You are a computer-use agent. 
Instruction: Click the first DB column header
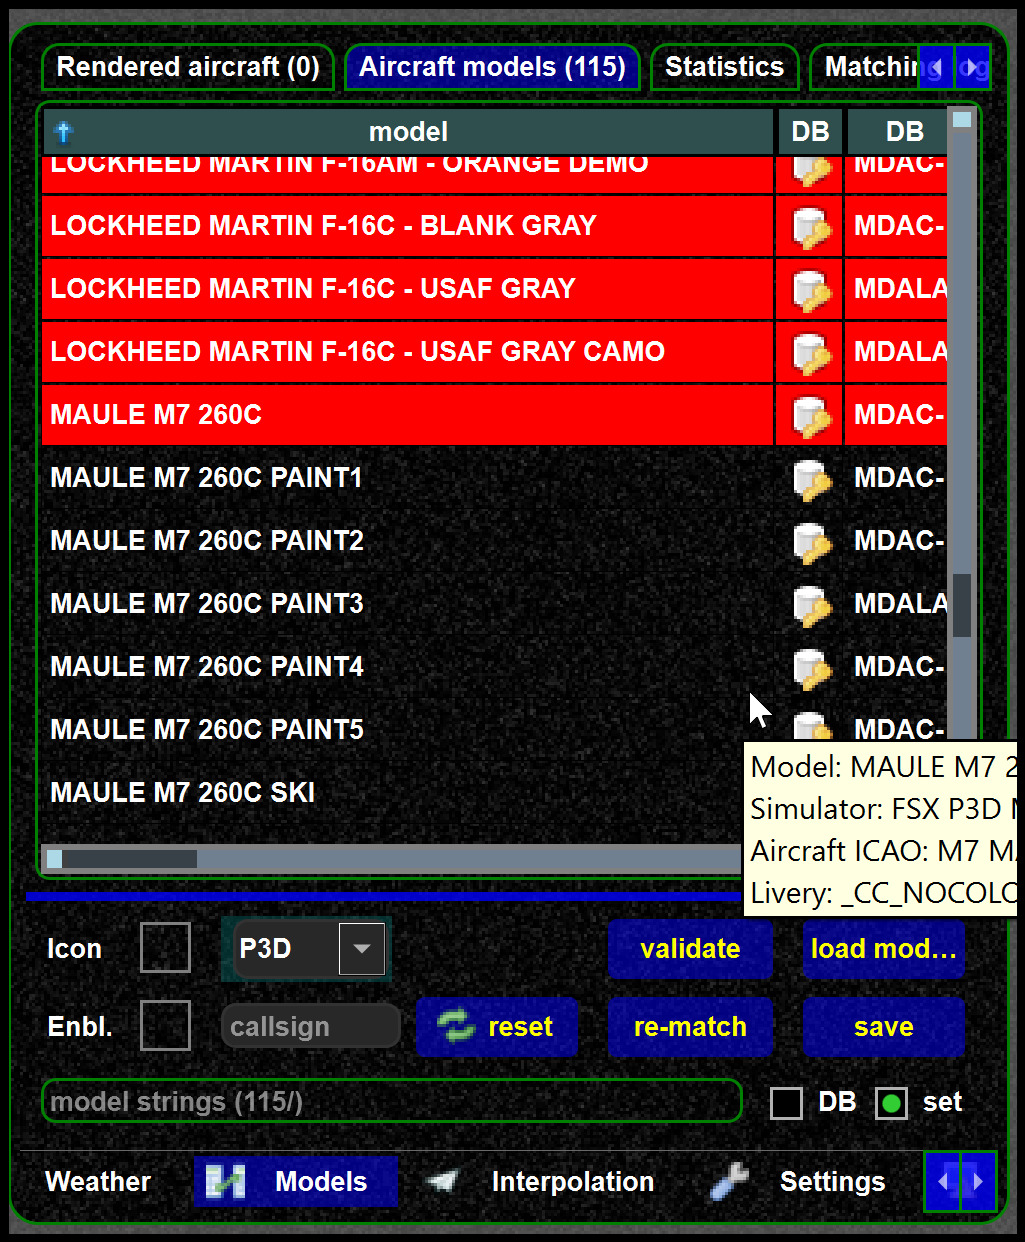[x=810, y=132]
